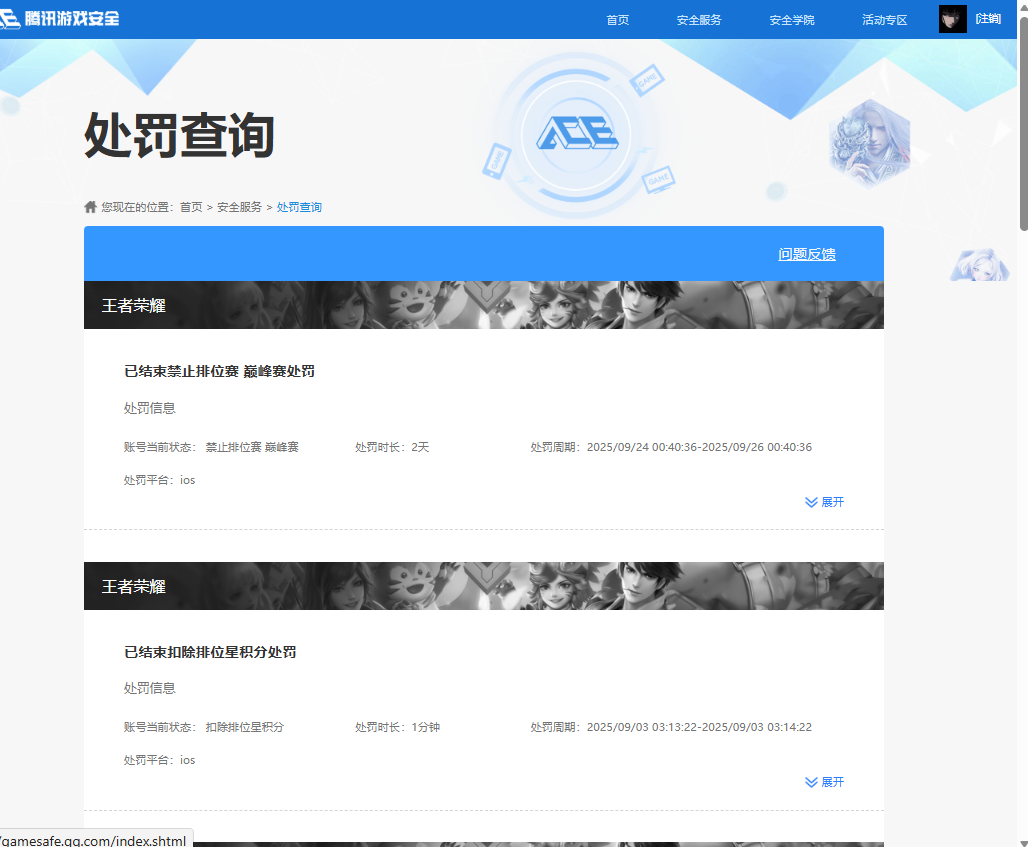Click the ACE circular logo emblem
Viewport: 1028px width, 847px height.
coord(576,136)
